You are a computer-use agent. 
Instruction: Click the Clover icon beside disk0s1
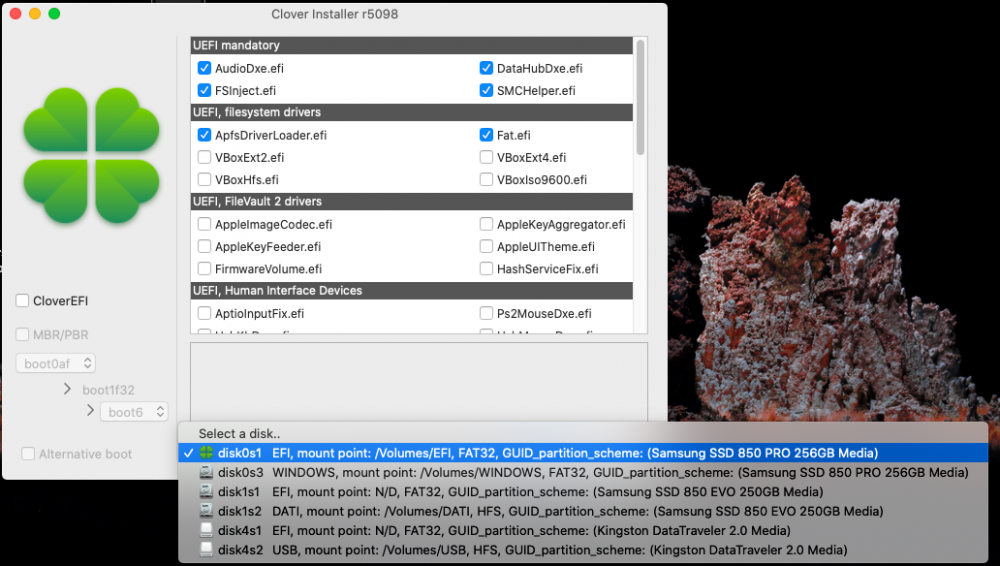click(206, 453)
